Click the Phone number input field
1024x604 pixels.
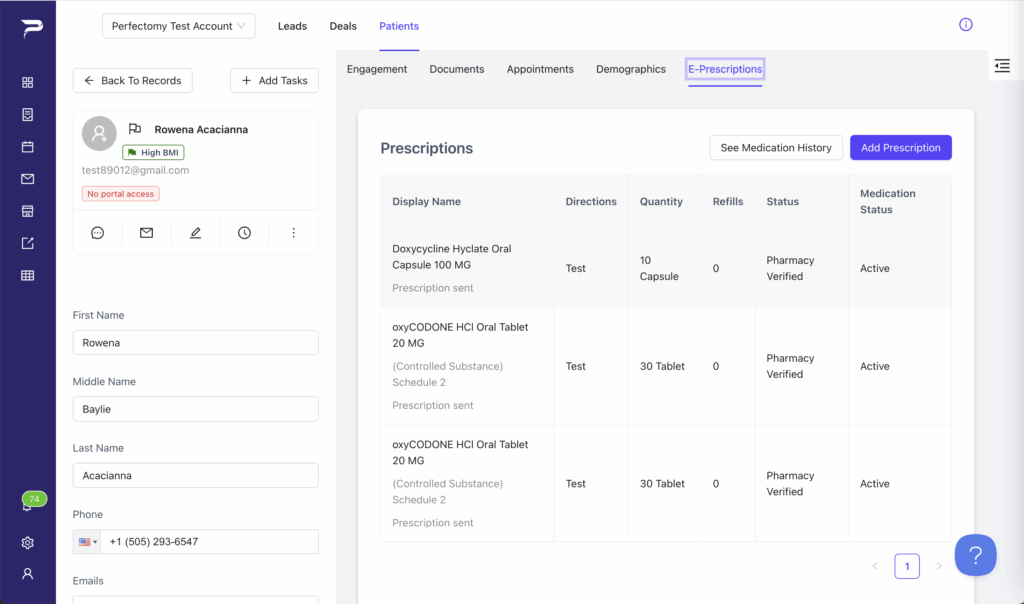(x=210, y=542)
